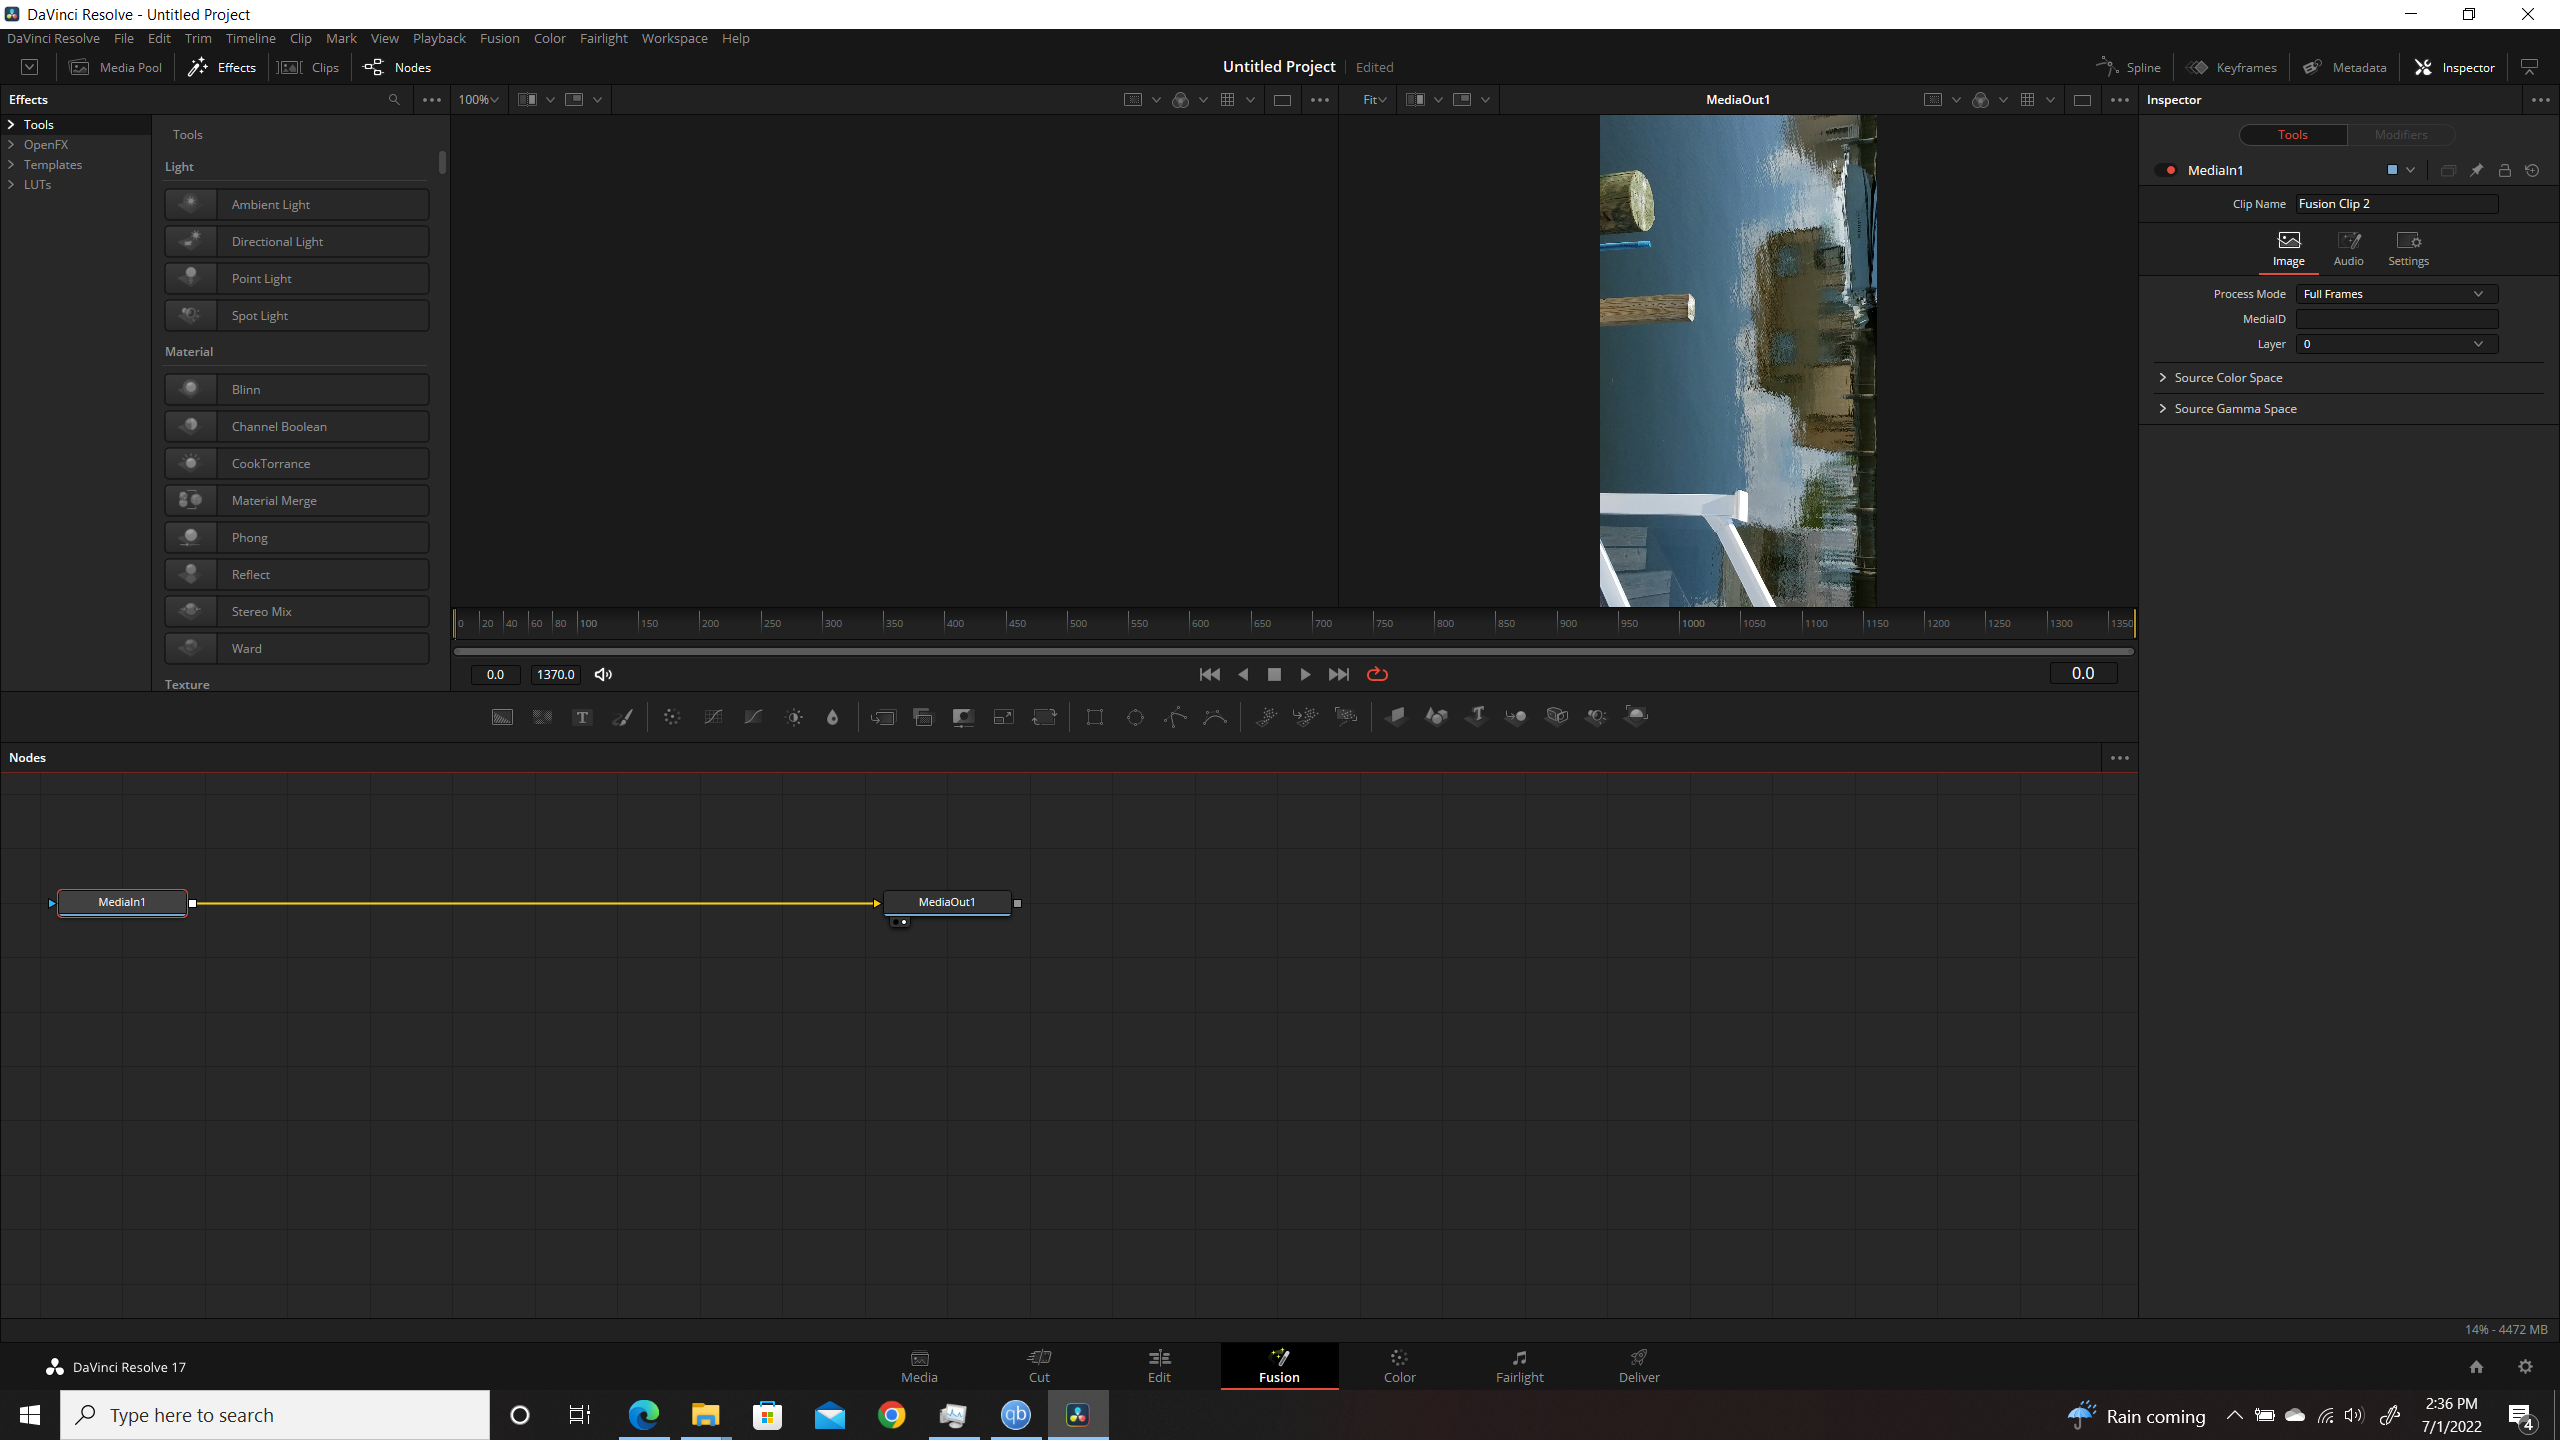Screen dimensions: 2560x1440
Task: Lock the MediaIn1 tool
Action: (x=2504, y=171)
